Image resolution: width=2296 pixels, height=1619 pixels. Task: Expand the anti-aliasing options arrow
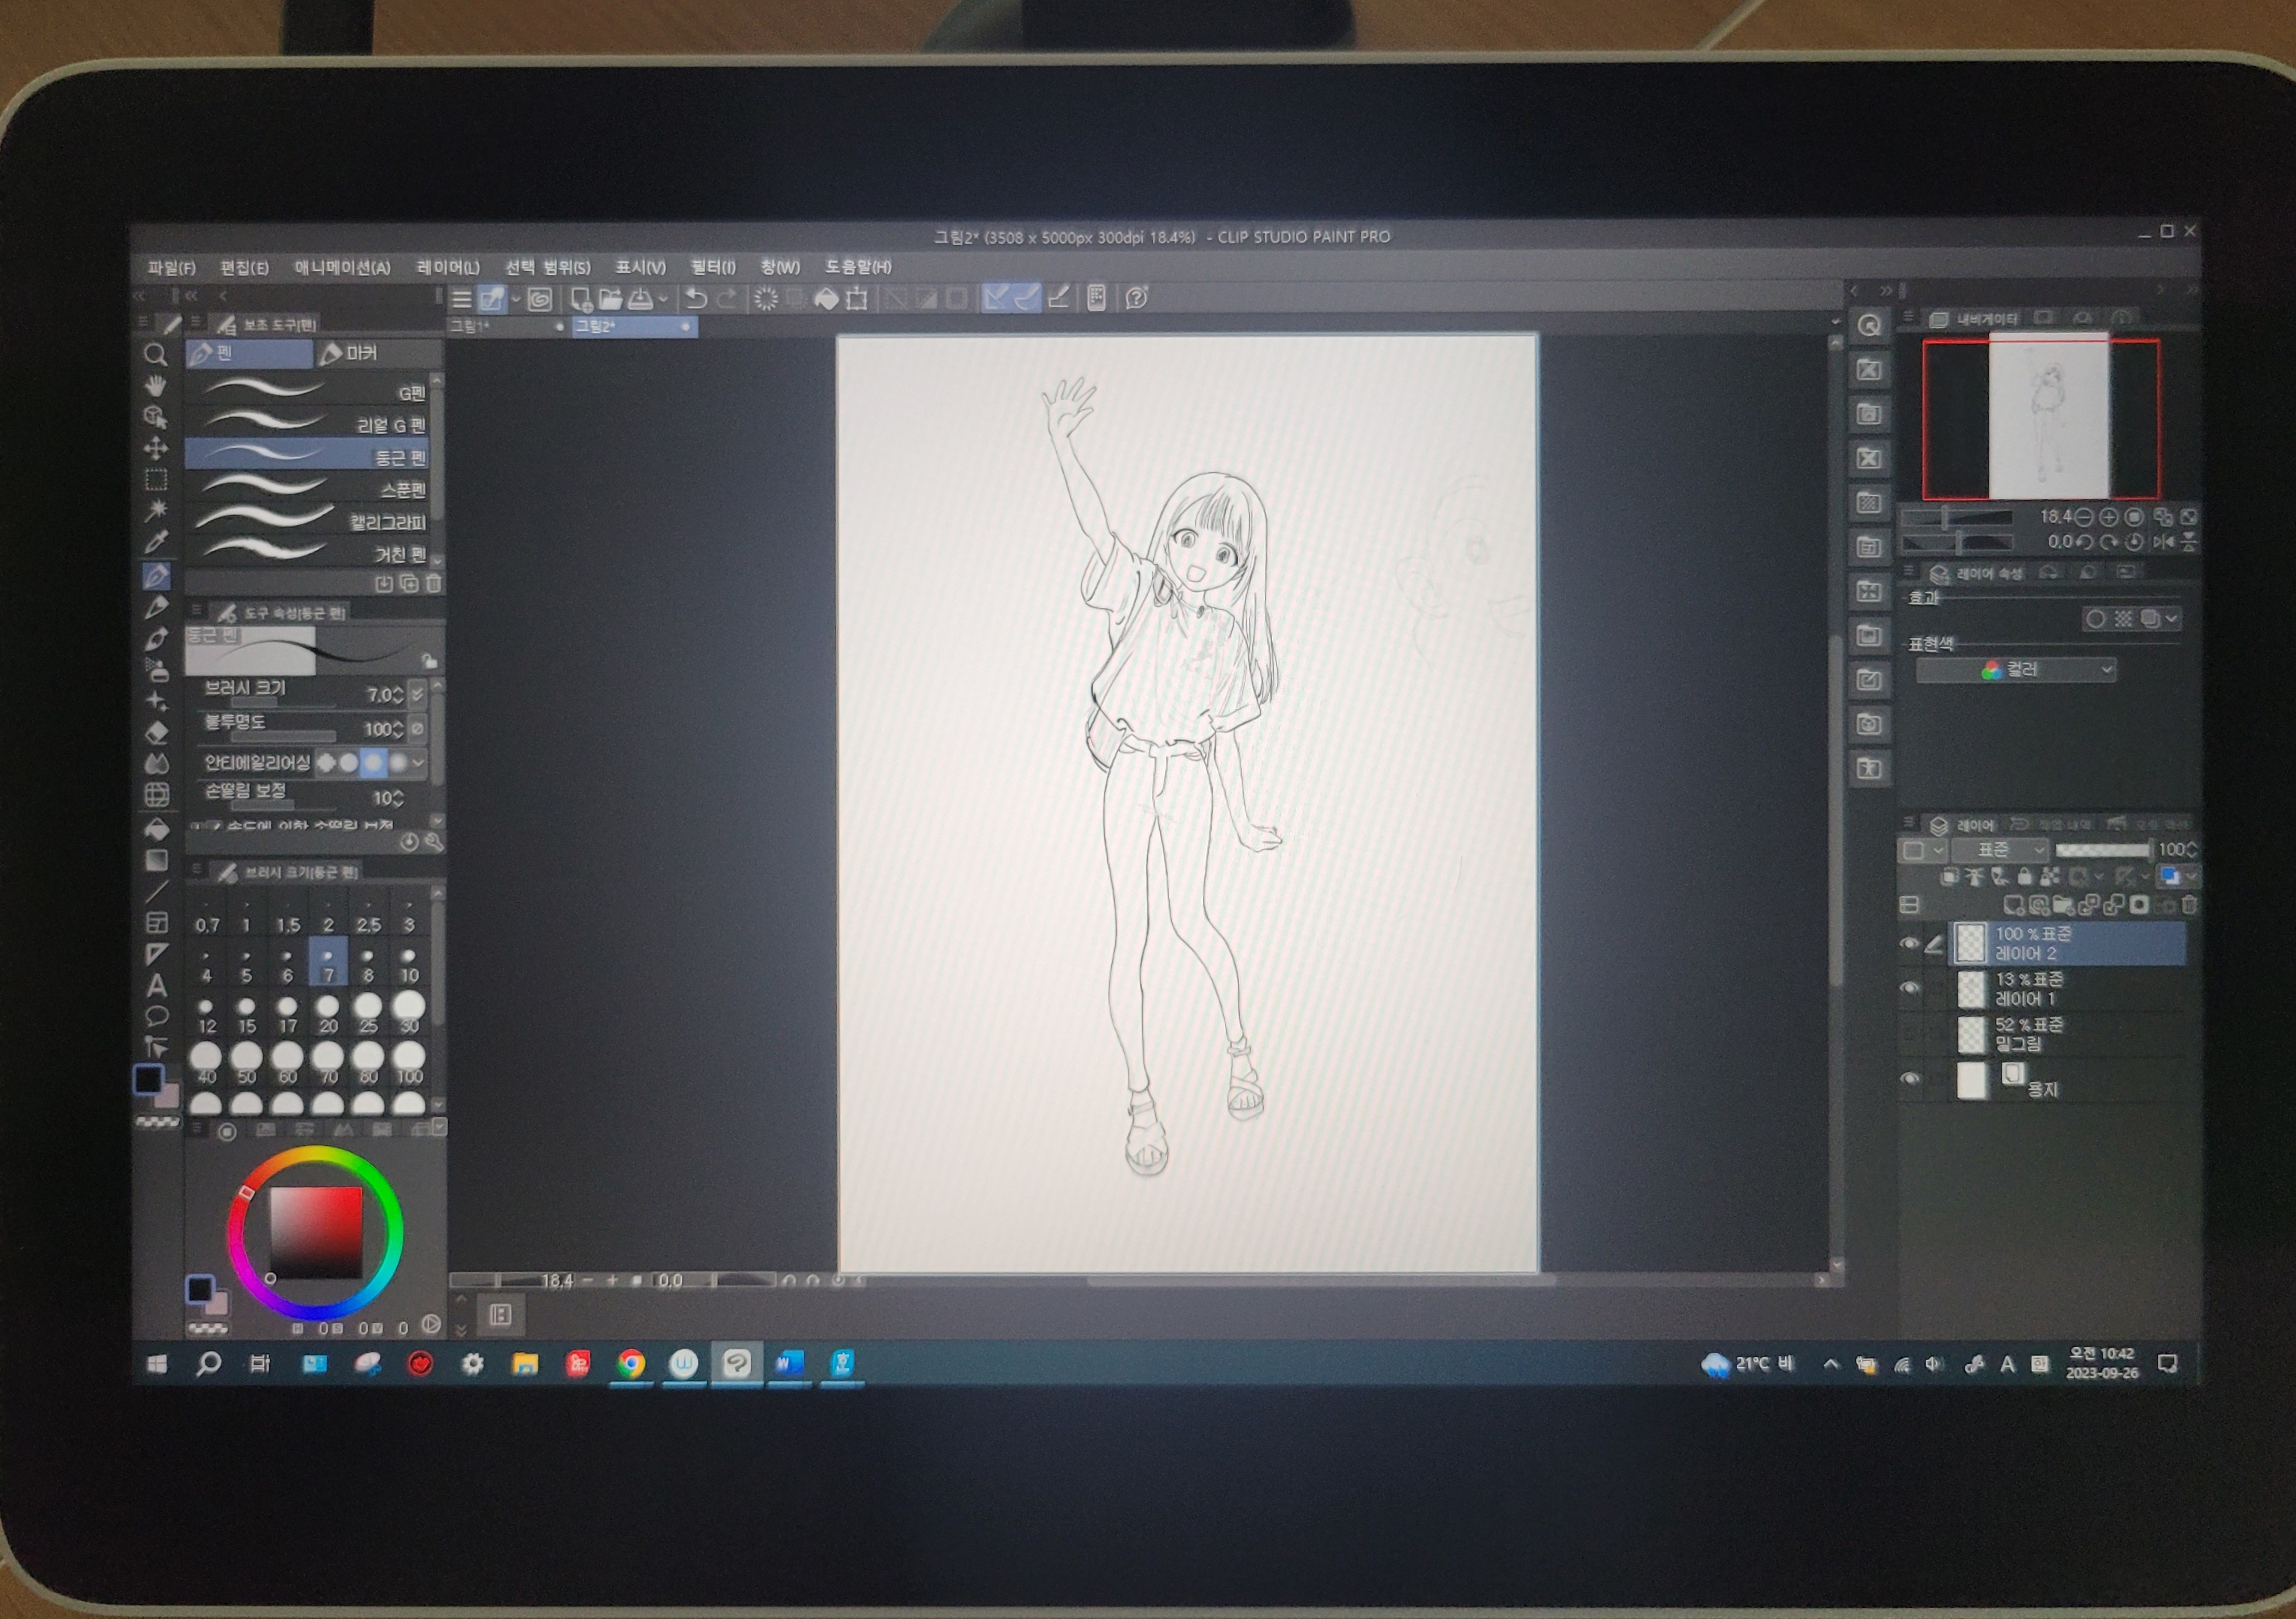(419, 763)
